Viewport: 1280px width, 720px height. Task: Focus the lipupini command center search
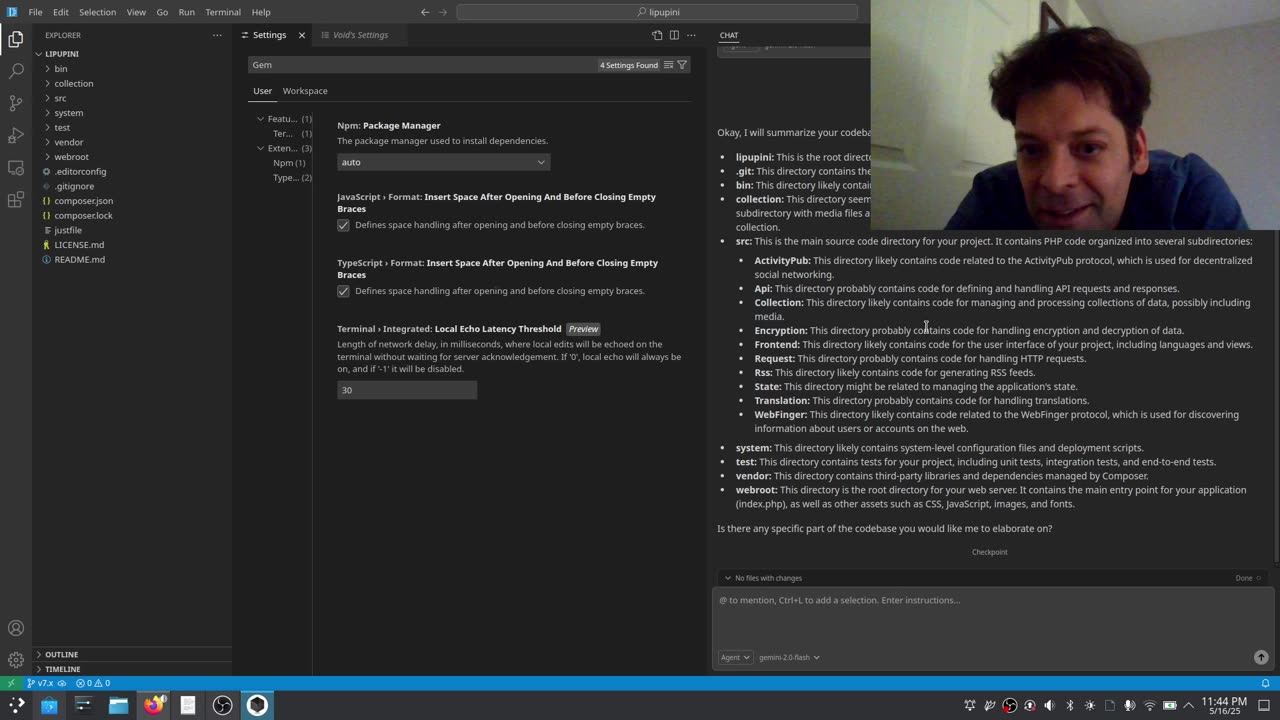pyautogui.click(x=657, y=12)
